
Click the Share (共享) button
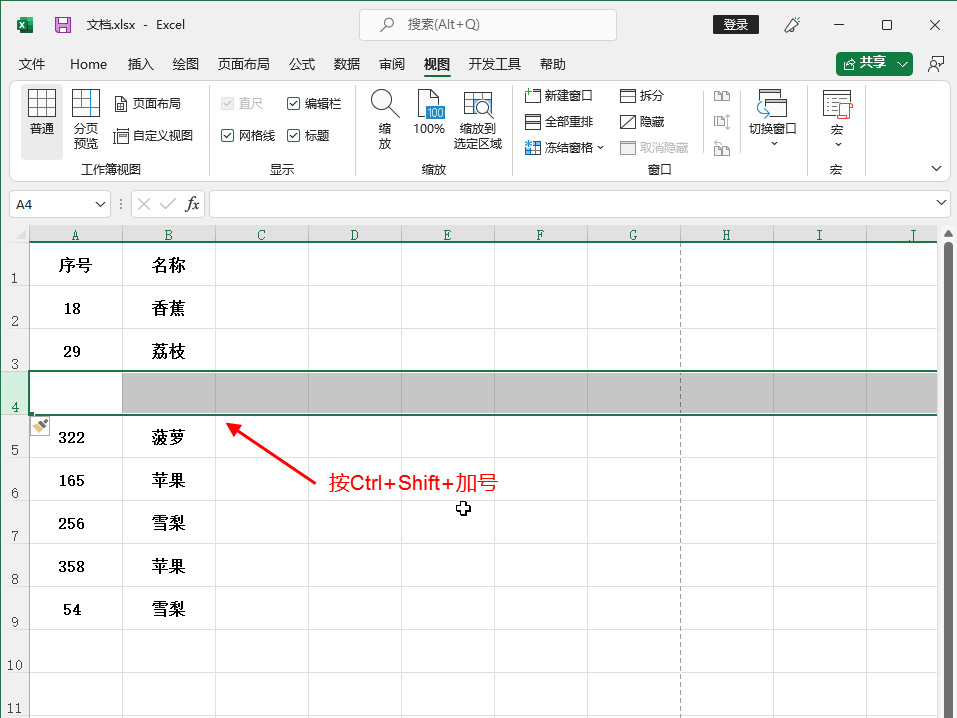pos(865,63)
